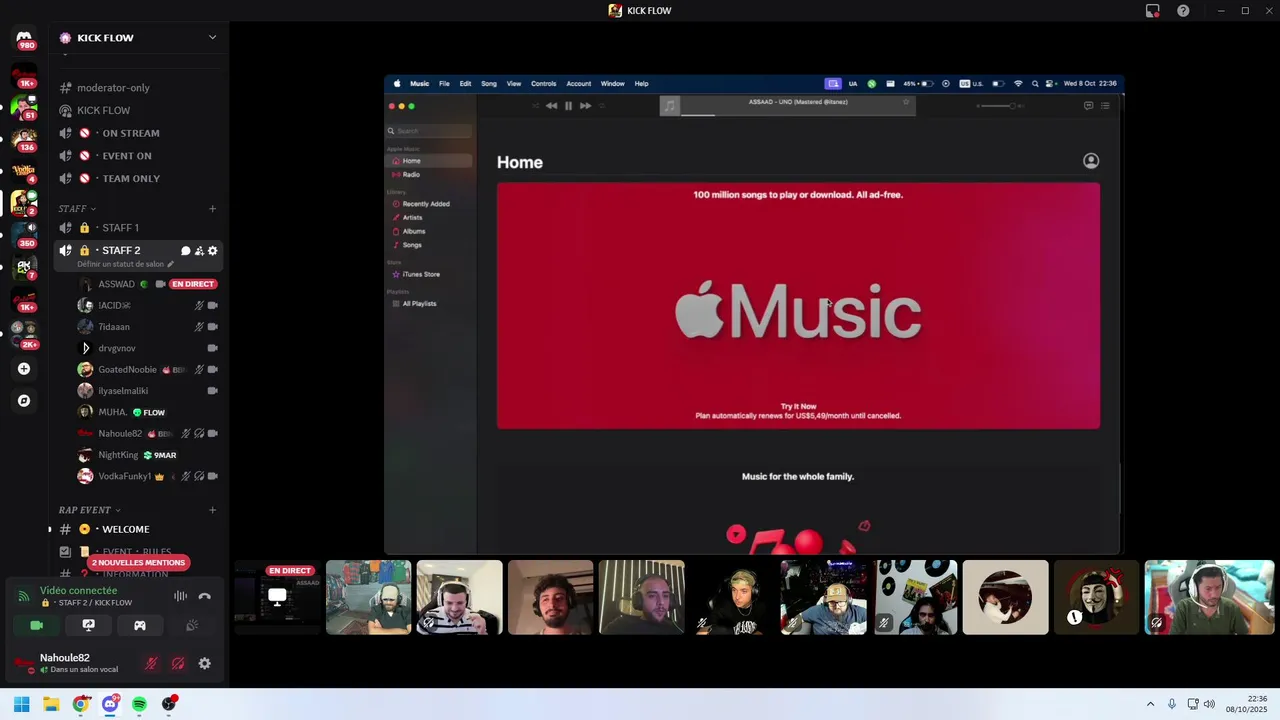Open server icon with 350 badge
The height and width of the screenshot is (720, 1280).
tap(24, 234)
